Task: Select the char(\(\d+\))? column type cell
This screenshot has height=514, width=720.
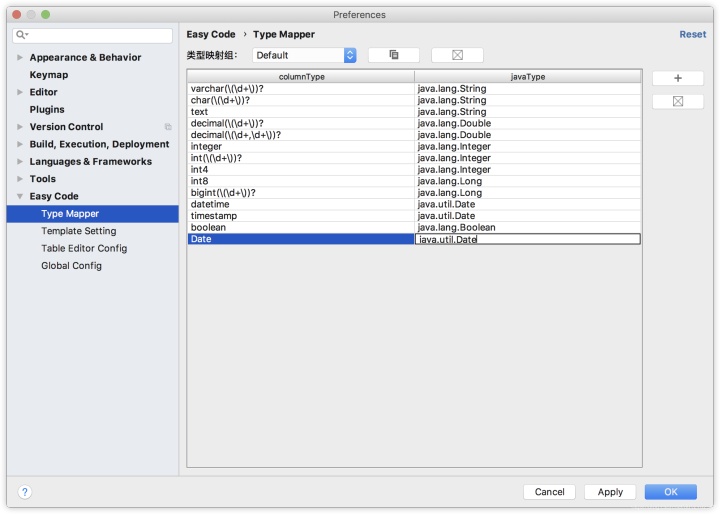Action: (x=301, y=100)
